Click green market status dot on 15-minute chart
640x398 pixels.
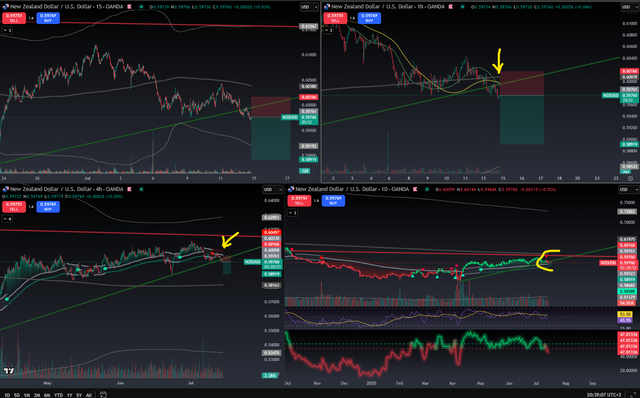(141, 7)
